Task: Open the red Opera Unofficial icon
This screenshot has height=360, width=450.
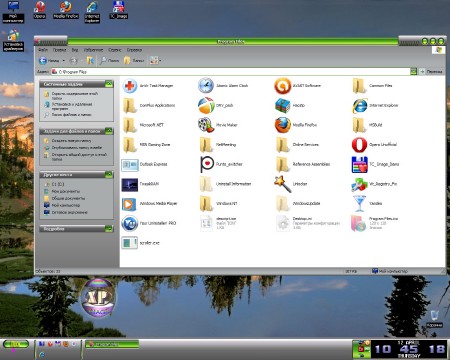Action: (x=359, y=145)
